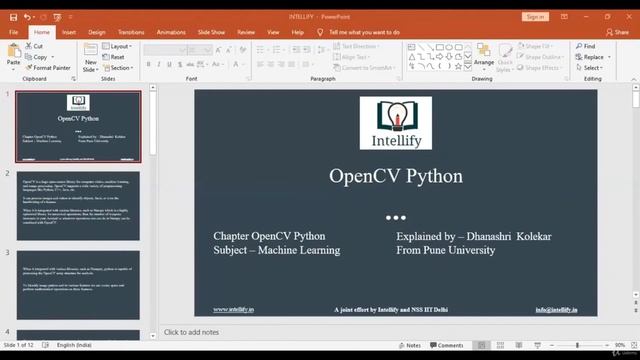
Task: Select slide 3 thumbnail
Action: [x=78, y=285]
